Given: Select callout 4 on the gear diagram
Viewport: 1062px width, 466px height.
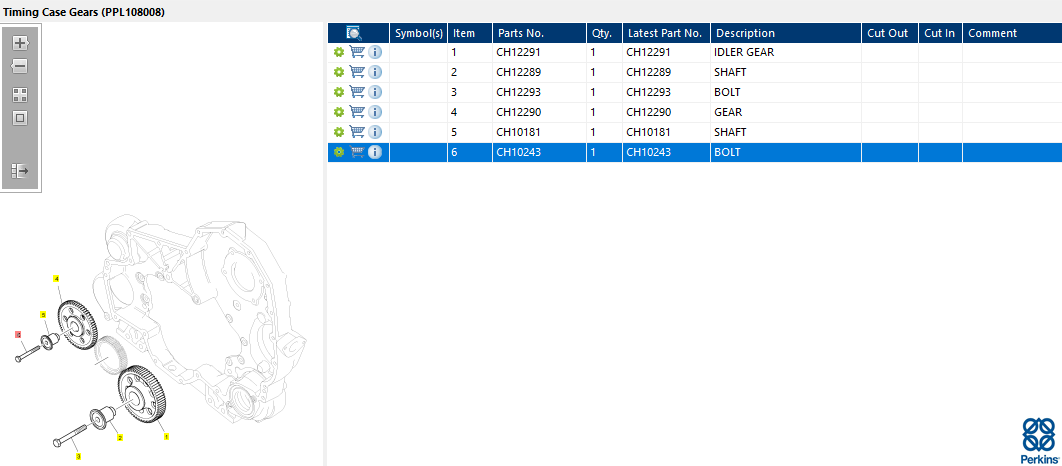Looking at the screenshot, I should pyautogui.click(x=57, y=278).
